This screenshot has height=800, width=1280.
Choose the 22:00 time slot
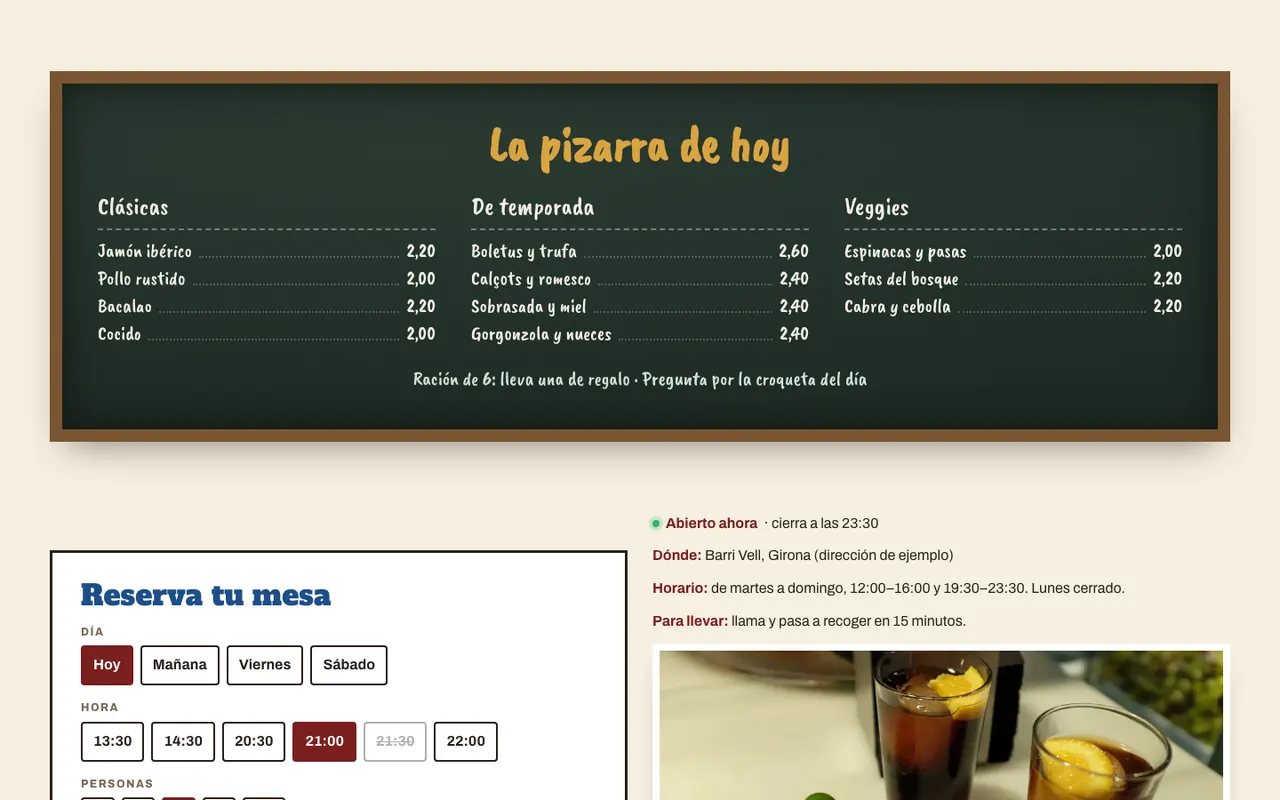466,742
